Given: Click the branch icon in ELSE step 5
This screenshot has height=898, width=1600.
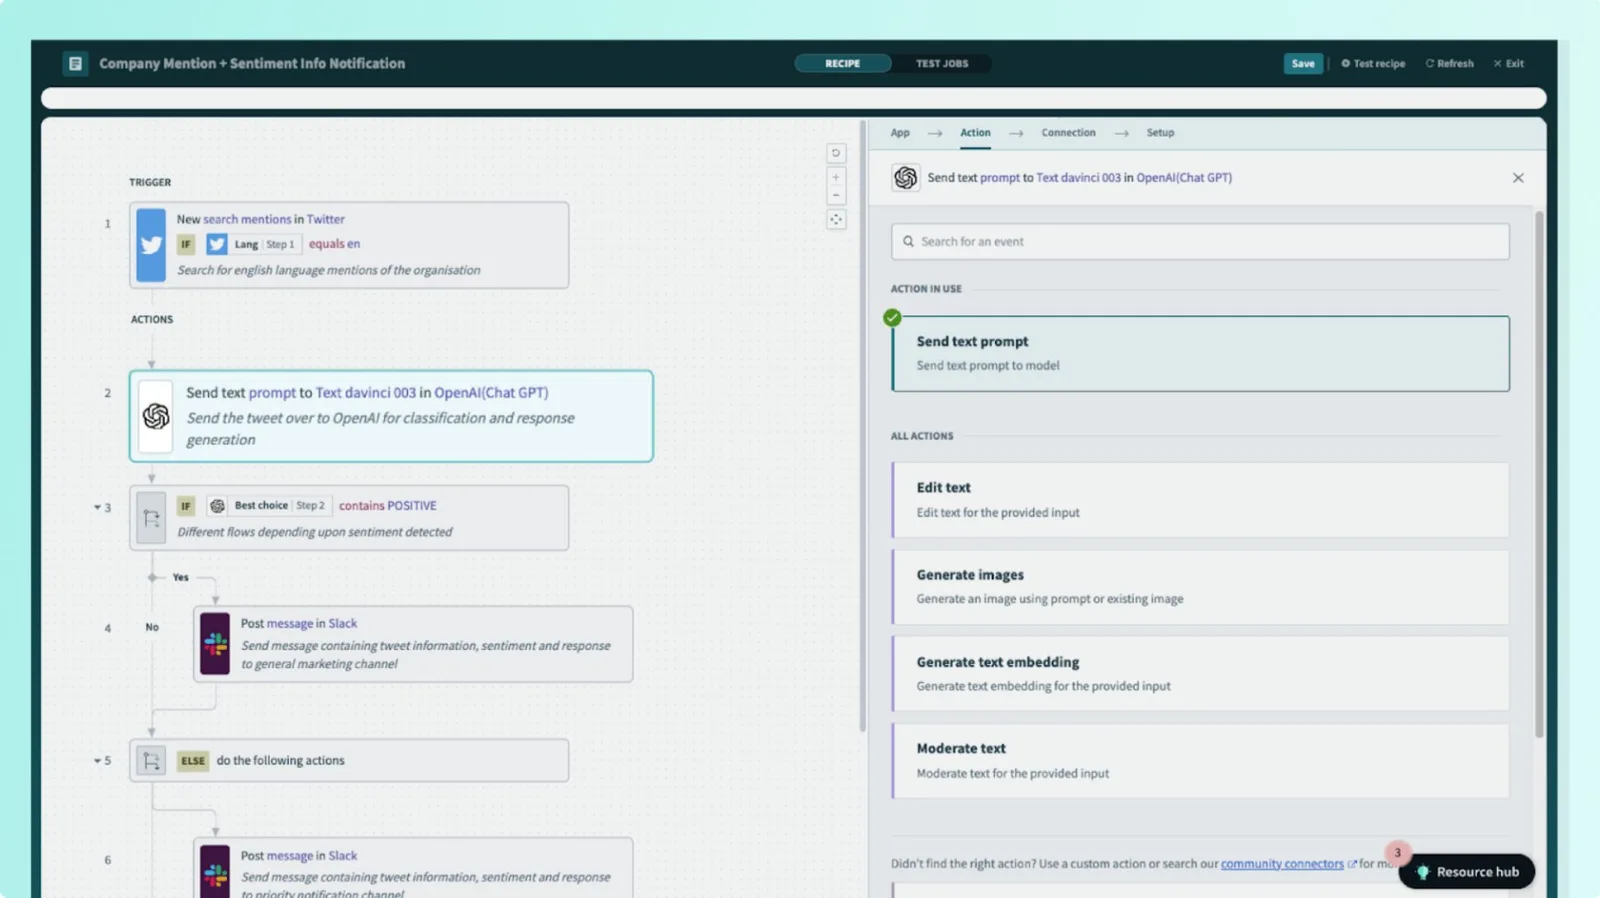Looking at the screenshot, I should (151, 761).
